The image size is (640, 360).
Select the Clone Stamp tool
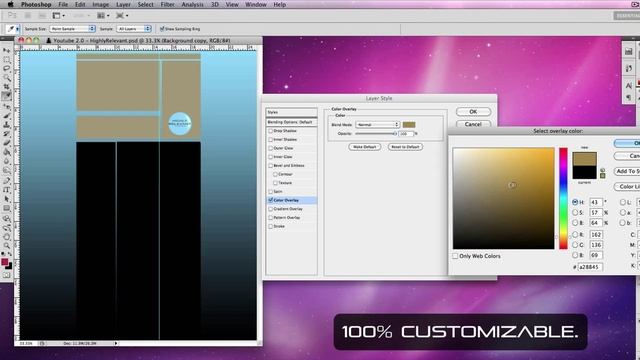[7, 125]
